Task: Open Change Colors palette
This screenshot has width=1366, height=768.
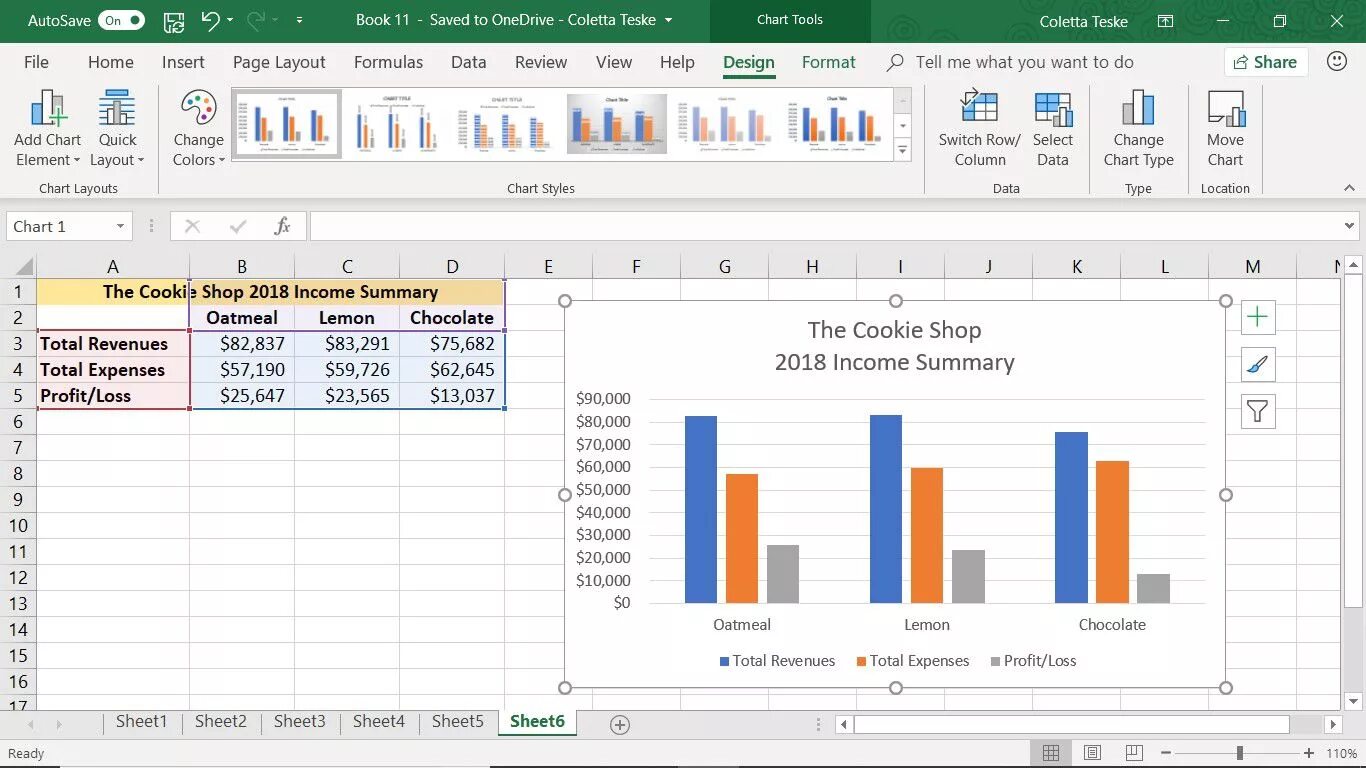Action: (198, 130)
